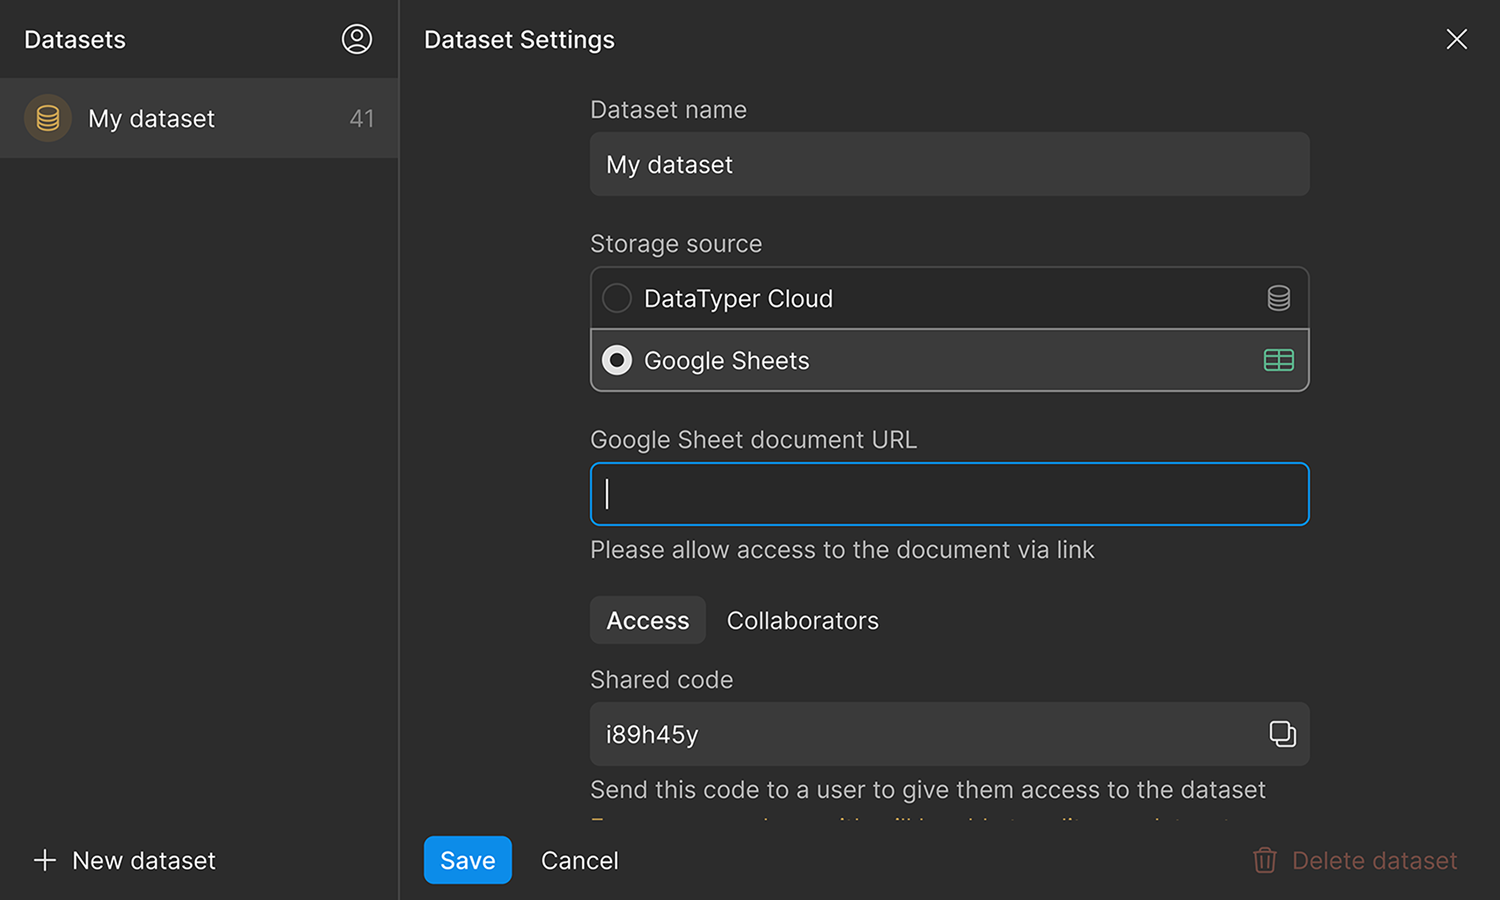The image size is (1500, 900).
Task: Click the plus icon beside New dataset
Action: 44,860
